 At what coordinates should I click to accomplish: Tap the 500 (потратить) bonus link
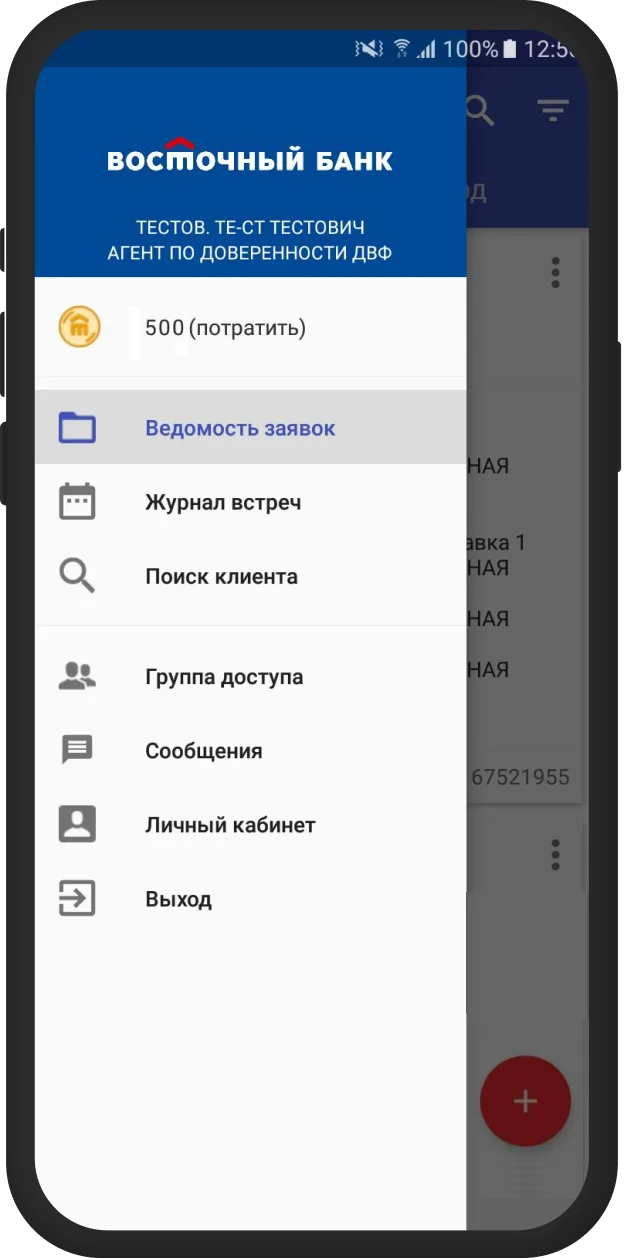(225, 327)
